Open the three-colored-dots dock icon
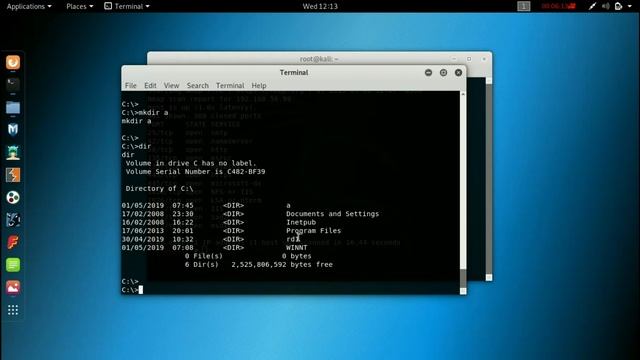 (13, 198)
